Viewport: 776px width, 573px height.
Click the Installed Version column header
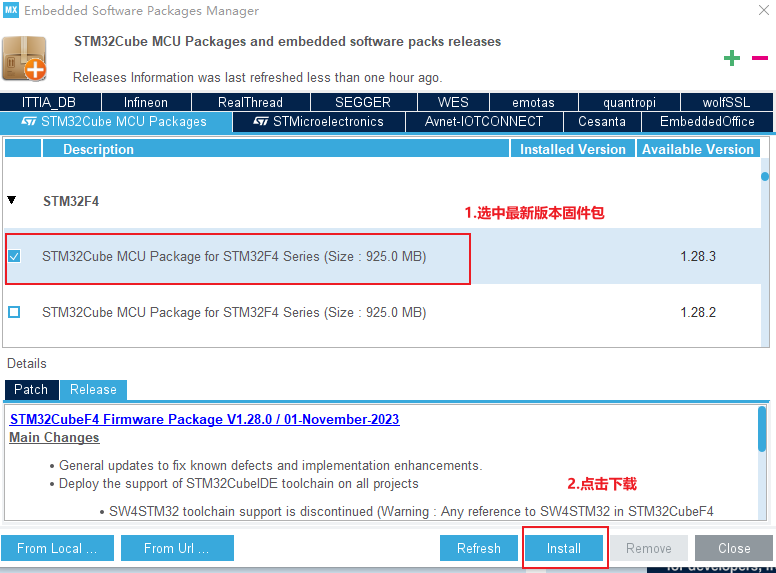(573, 149)
